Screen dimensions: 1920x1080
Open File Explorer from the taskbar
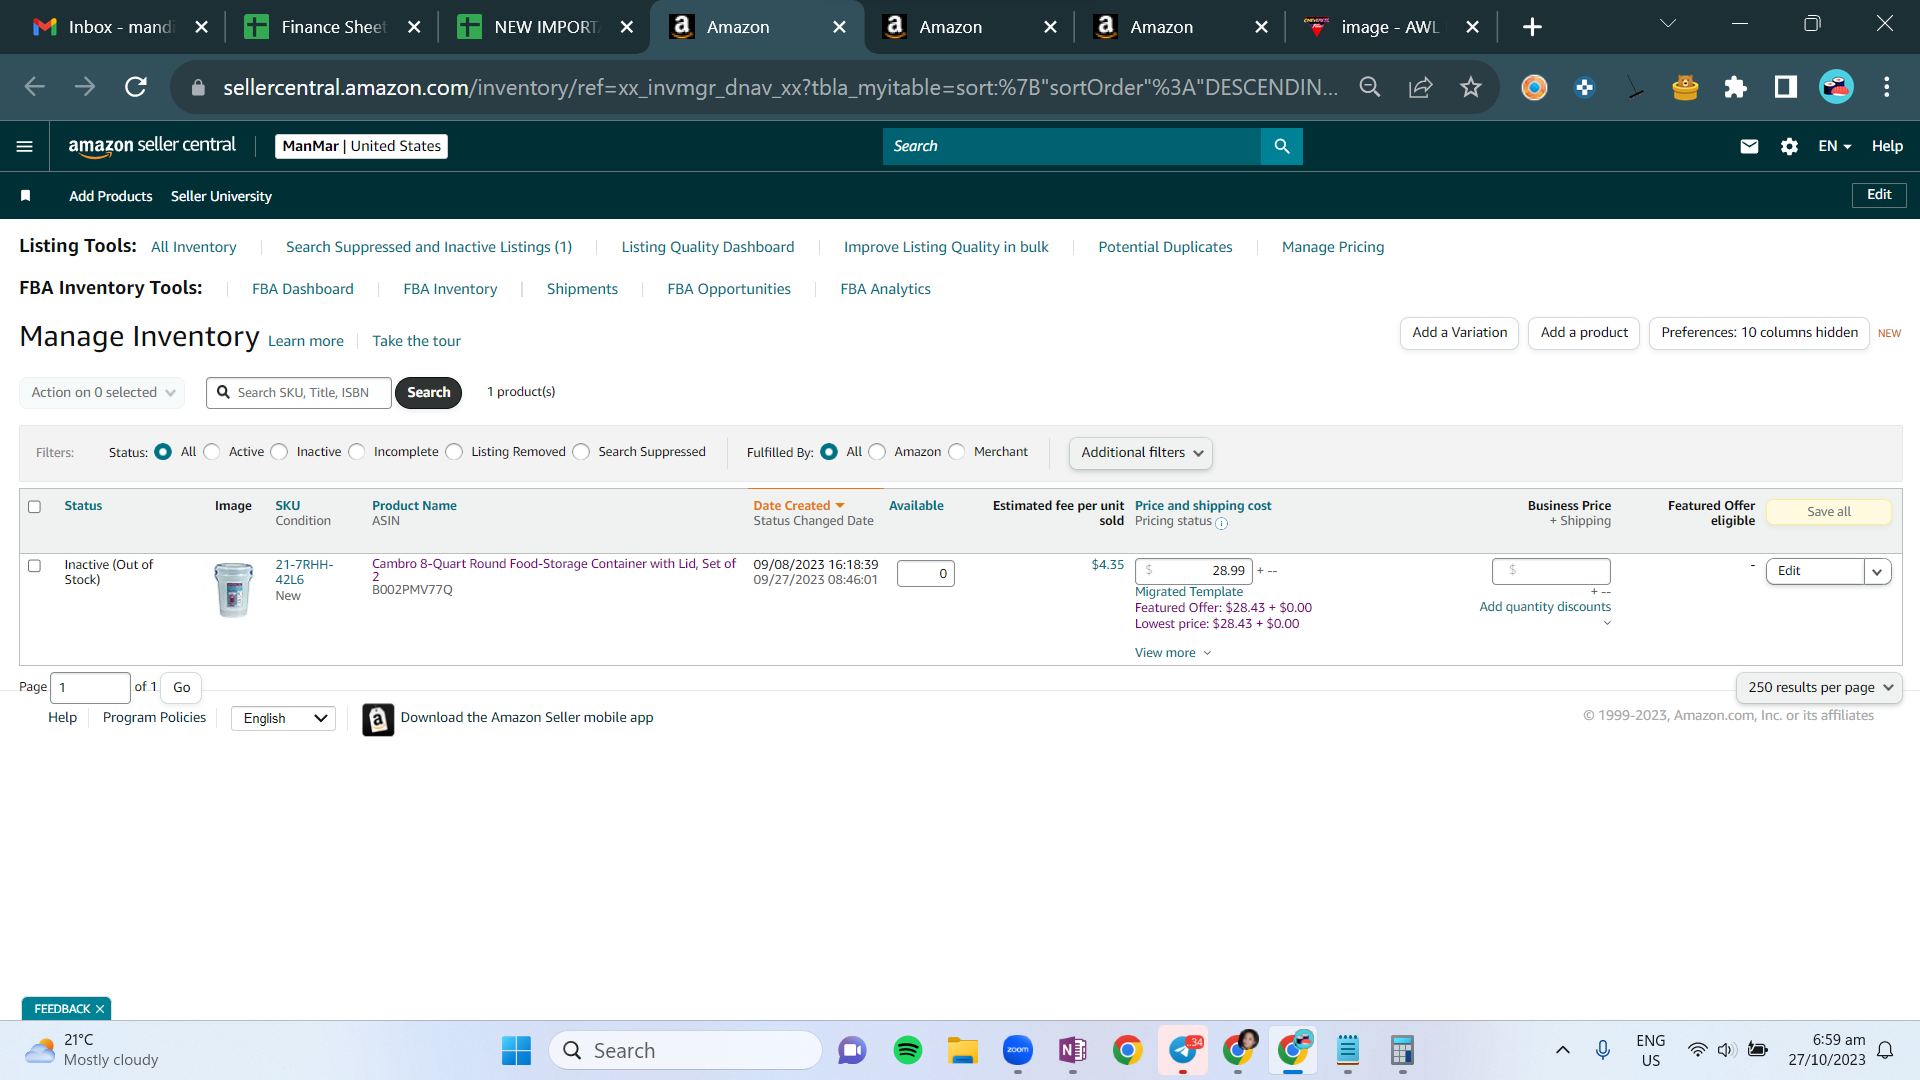[963, 1050]
